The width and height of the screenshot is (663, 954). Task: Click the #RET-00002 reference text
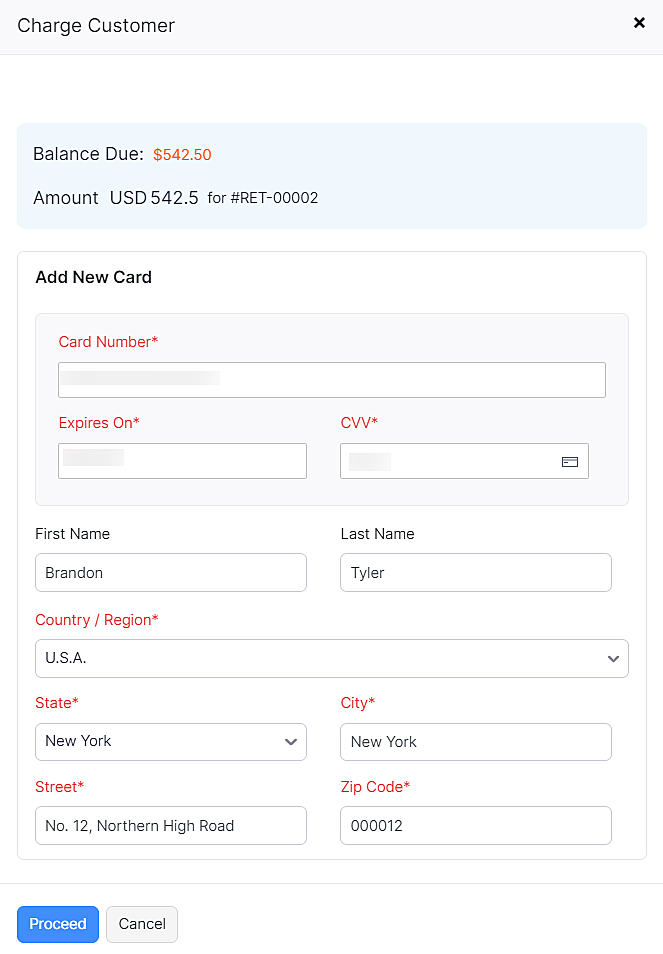(x=274, y=198)
